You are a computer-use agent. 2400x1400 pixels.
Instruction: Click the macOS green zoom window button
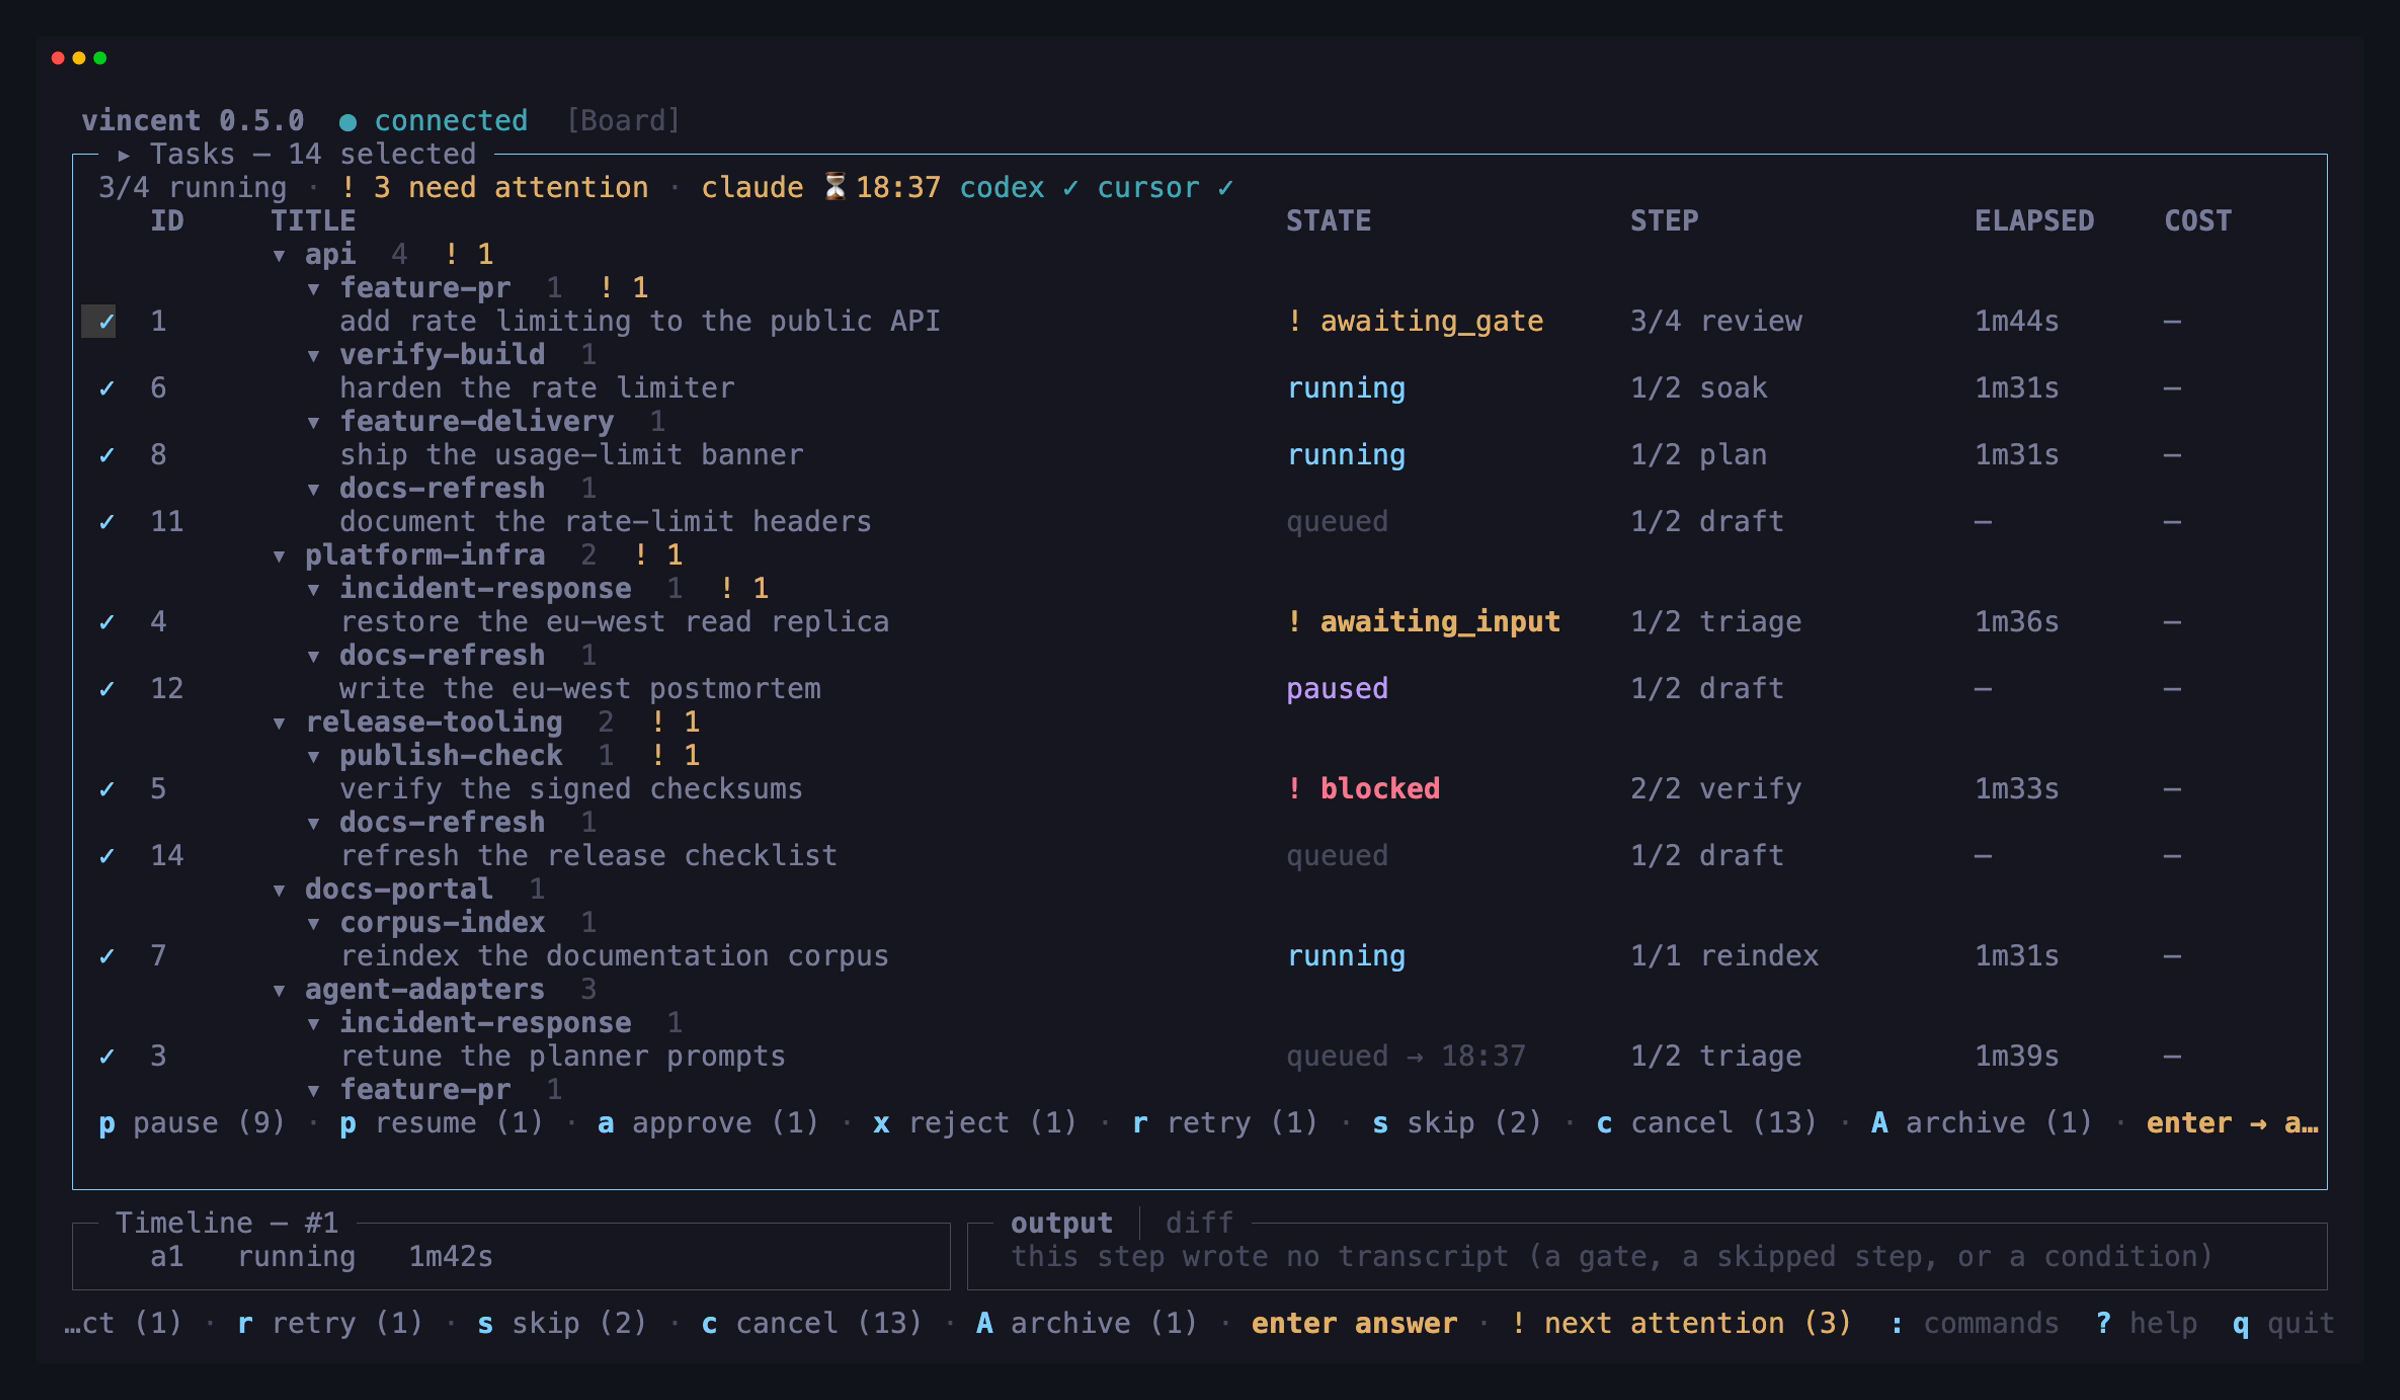tap(100, 58)
